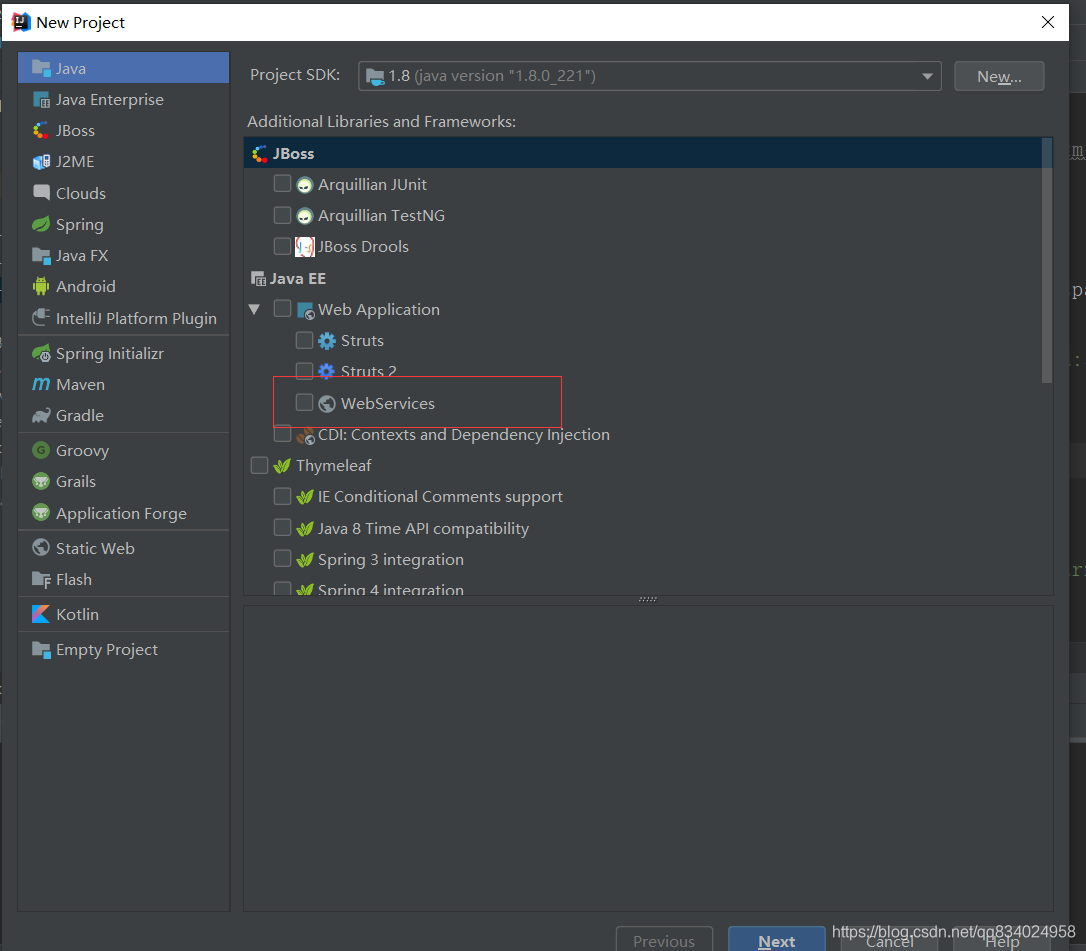
Task: Enable IE Conditional Comments support checkbox
Action: click(x=283, y=496)
